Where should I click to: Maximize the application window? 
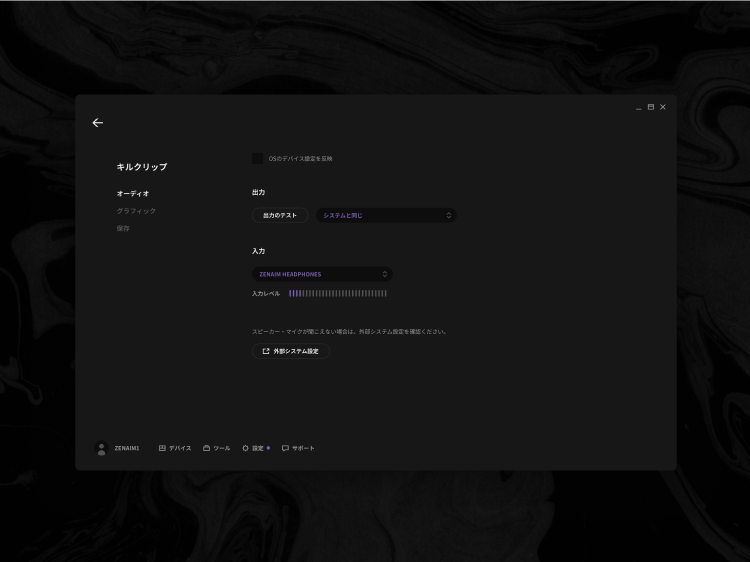point(651,107)
